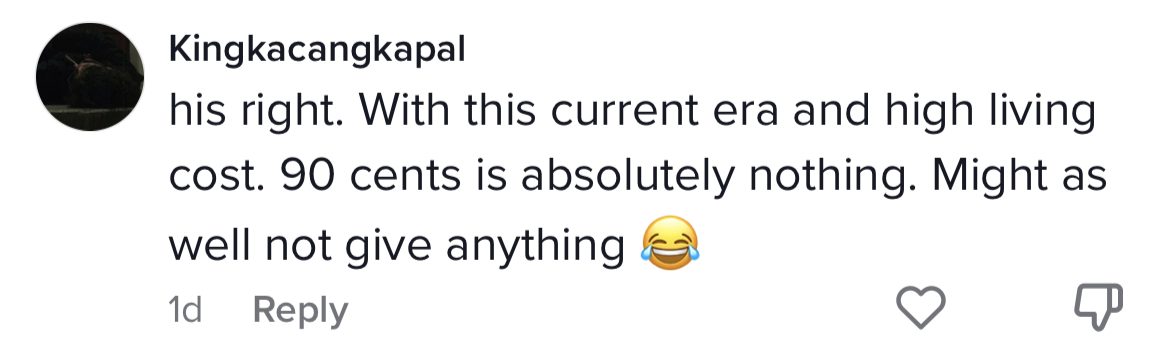Click the words 'Might as' in comment

(x=1019, y=178)
